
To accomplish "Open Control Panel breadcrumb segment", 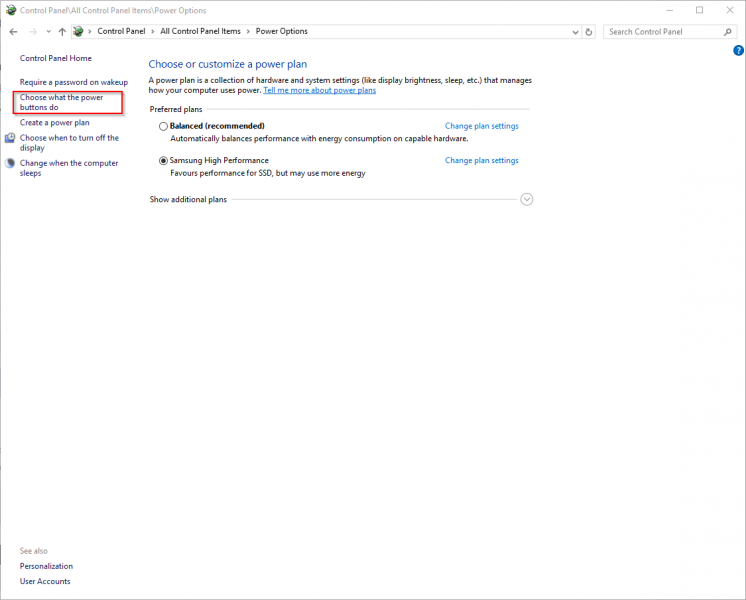I will 121,31.
